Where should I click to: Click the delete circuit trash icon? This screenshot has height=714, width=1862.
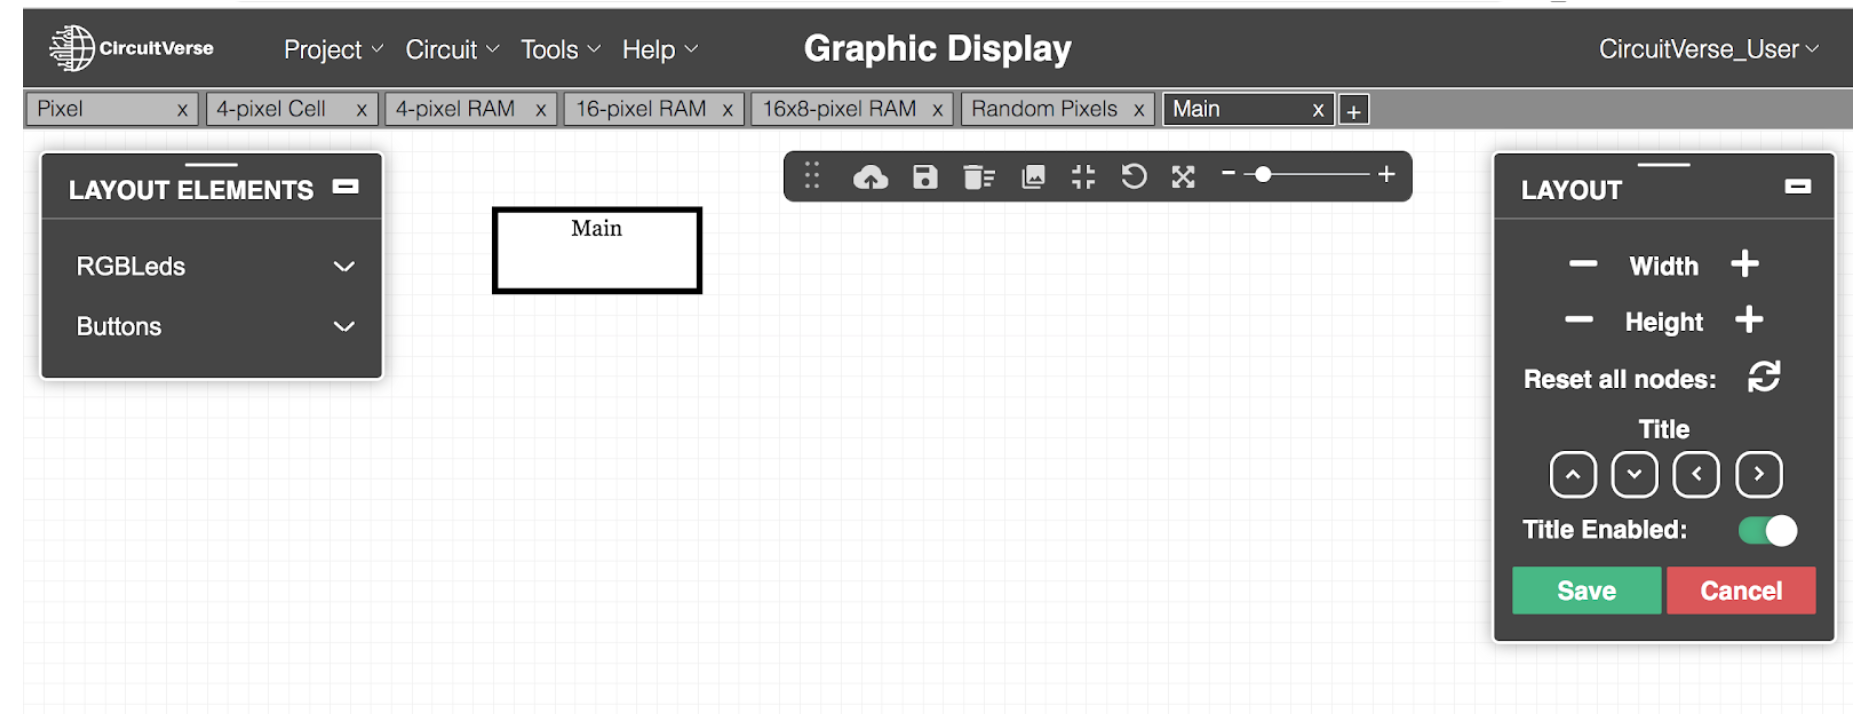pos(978,177)
